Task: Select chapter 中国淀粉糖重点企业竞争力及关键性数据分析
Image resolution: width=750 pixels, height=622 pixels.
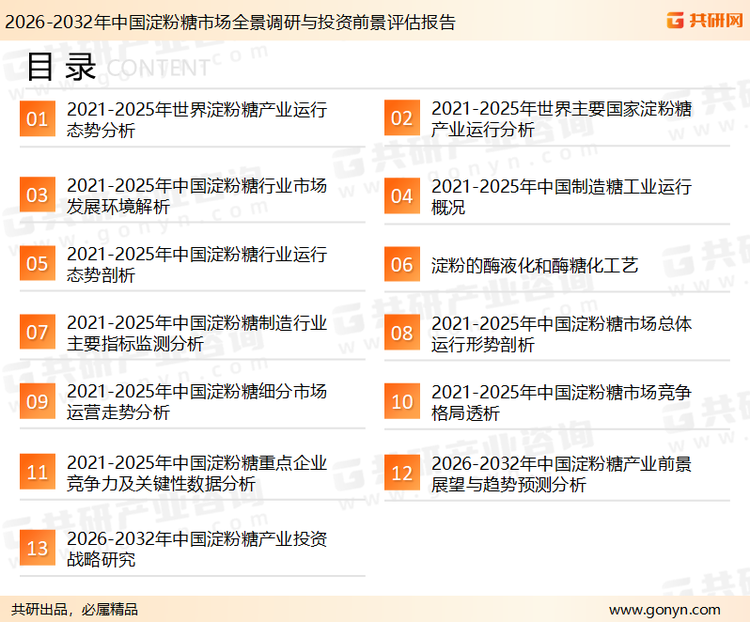Action: click(197, 473)
